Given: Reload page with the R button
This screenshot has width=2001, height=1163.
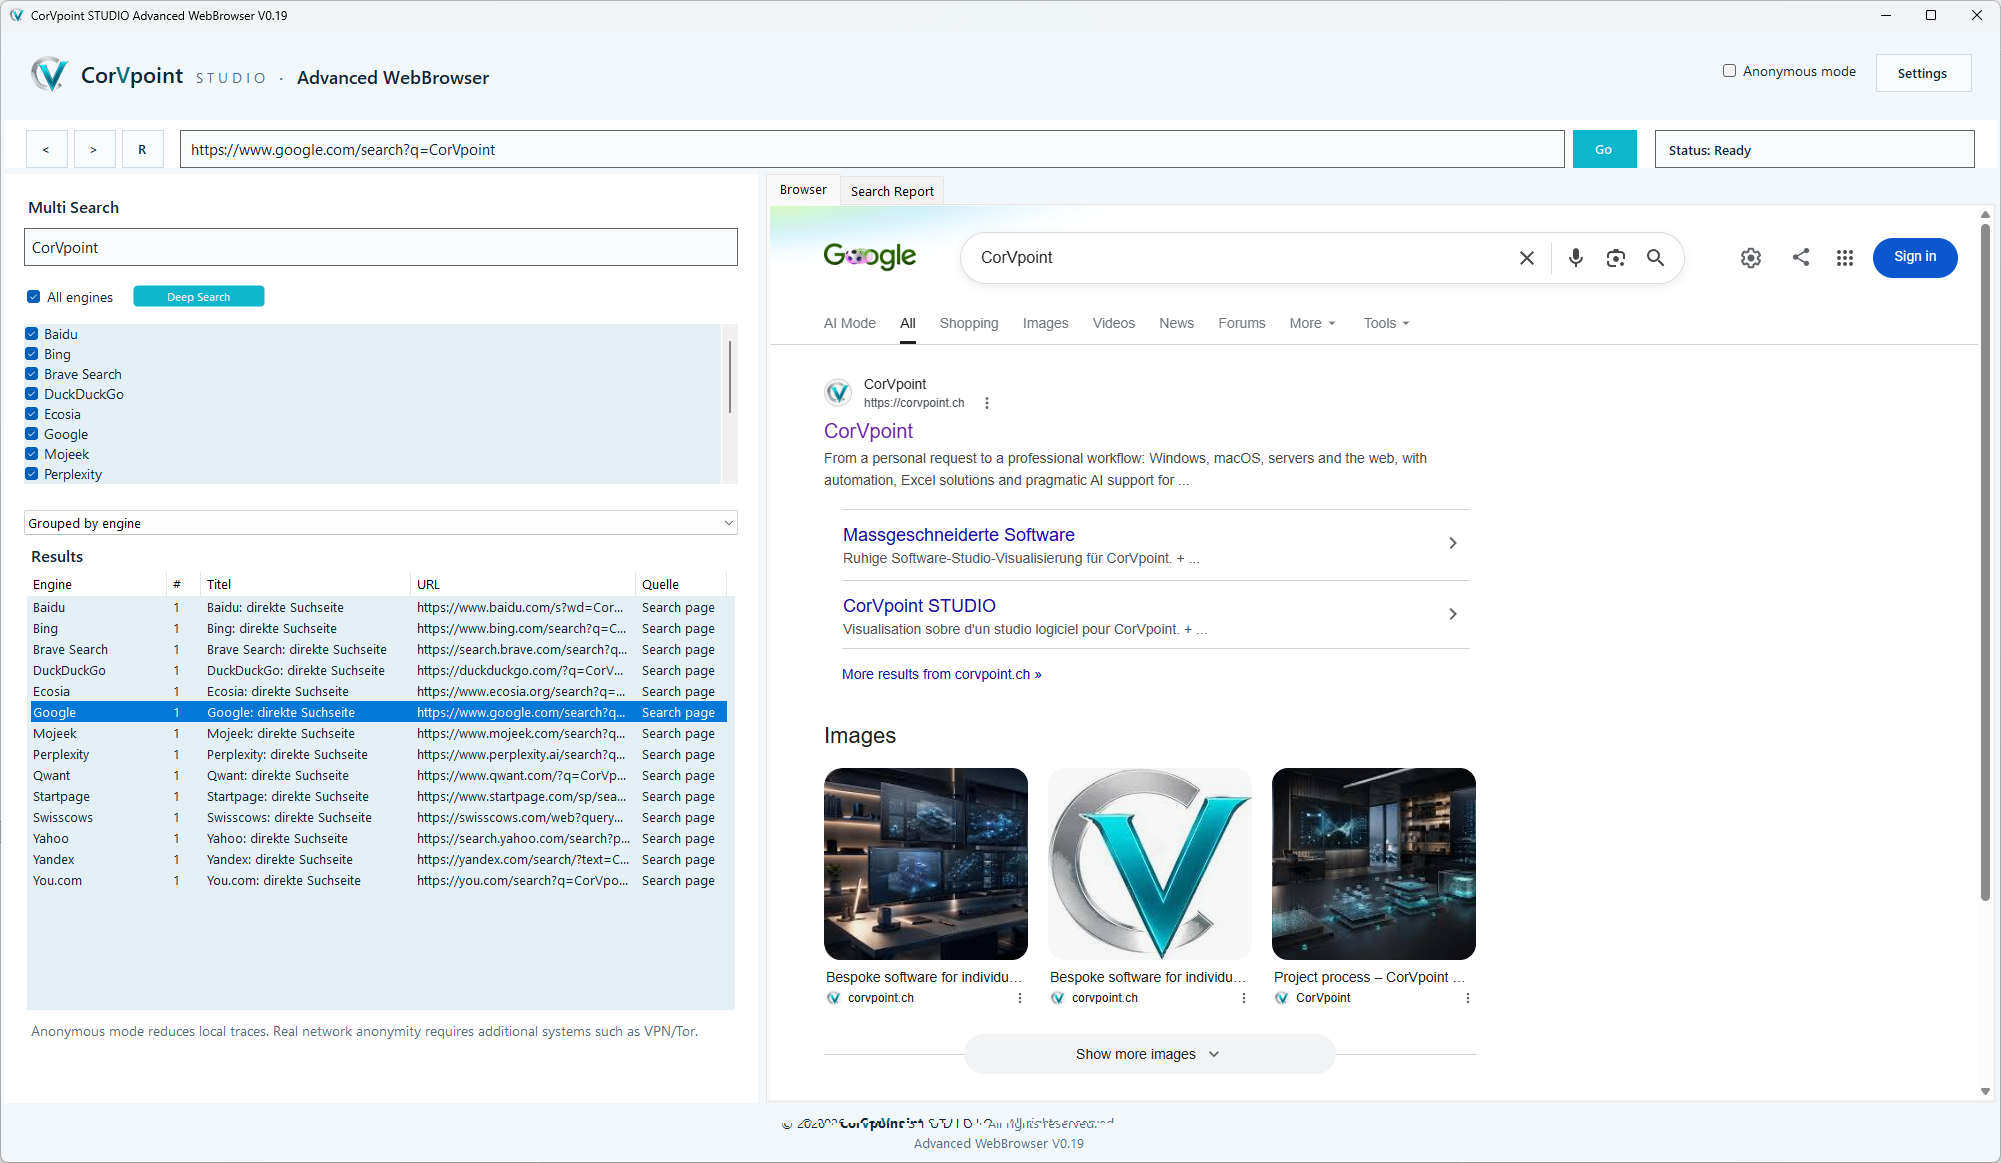Looking at the screenshot, I should click(142, 149).
